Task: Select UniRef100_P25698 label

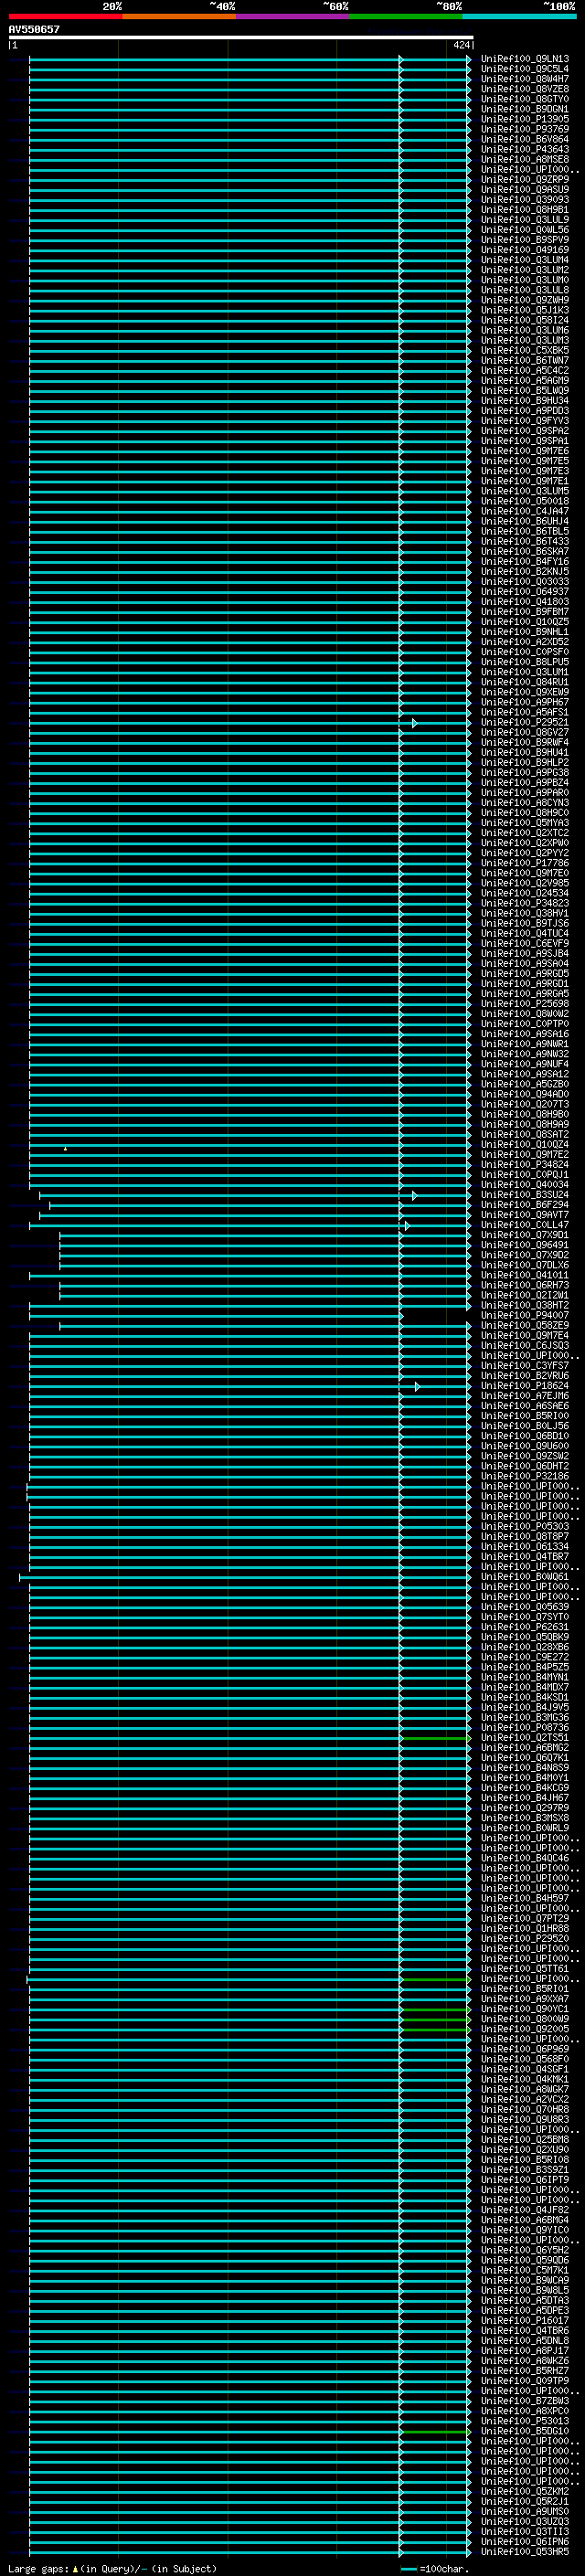Action: pyautogui.click(x=525, y=1004)
